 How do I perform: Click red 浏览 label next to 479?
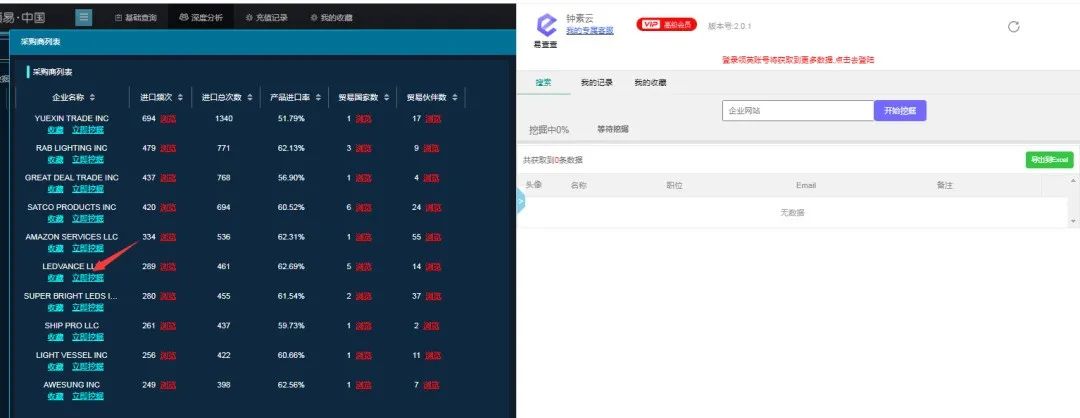(x=168, y=148)
